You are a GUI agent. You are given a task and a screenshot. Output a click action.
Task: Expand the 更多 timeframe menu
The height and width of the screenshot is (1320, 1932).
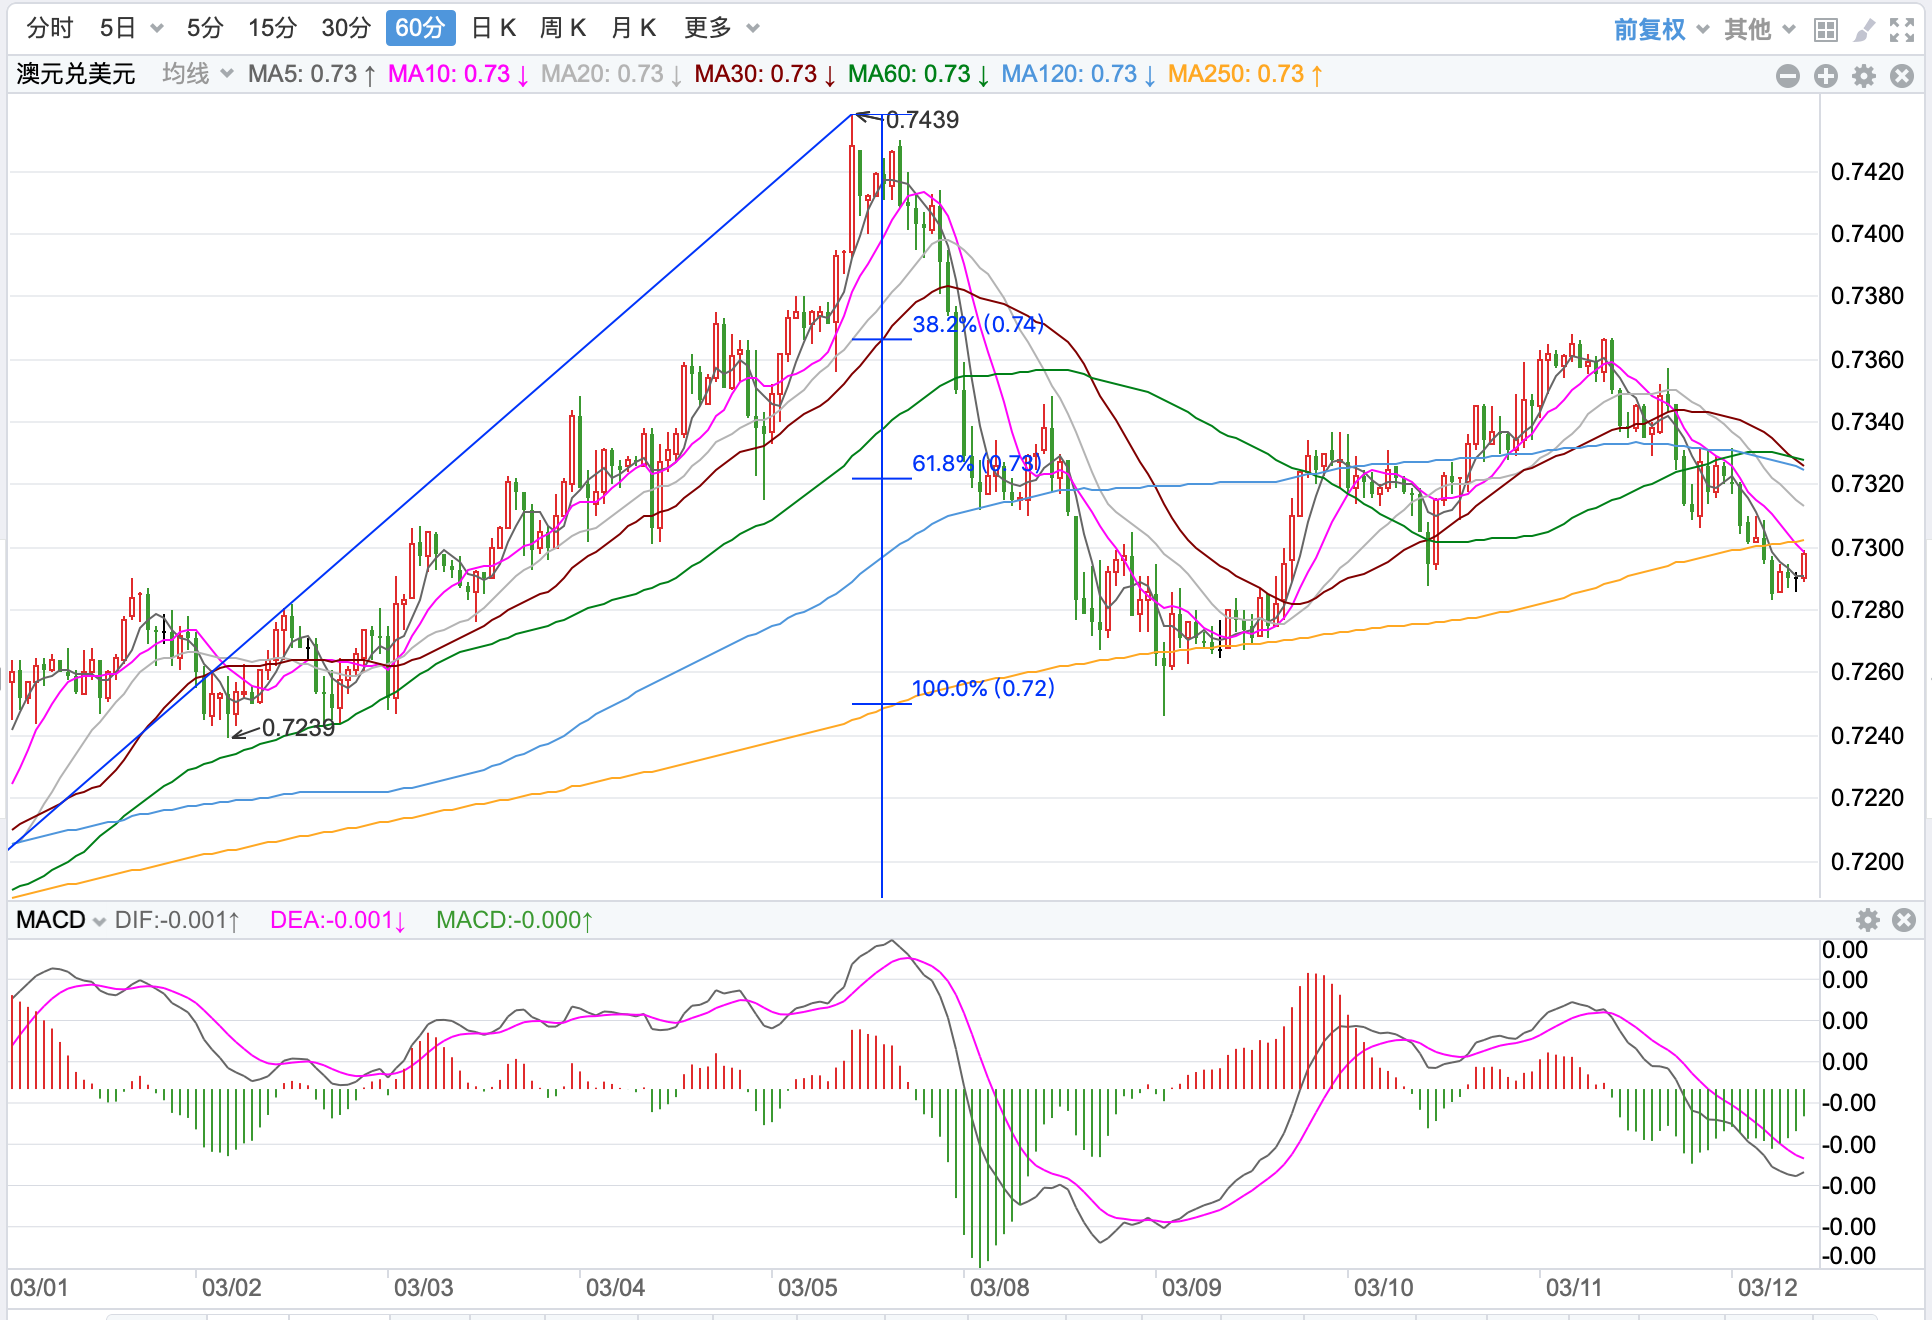[721, 28]
